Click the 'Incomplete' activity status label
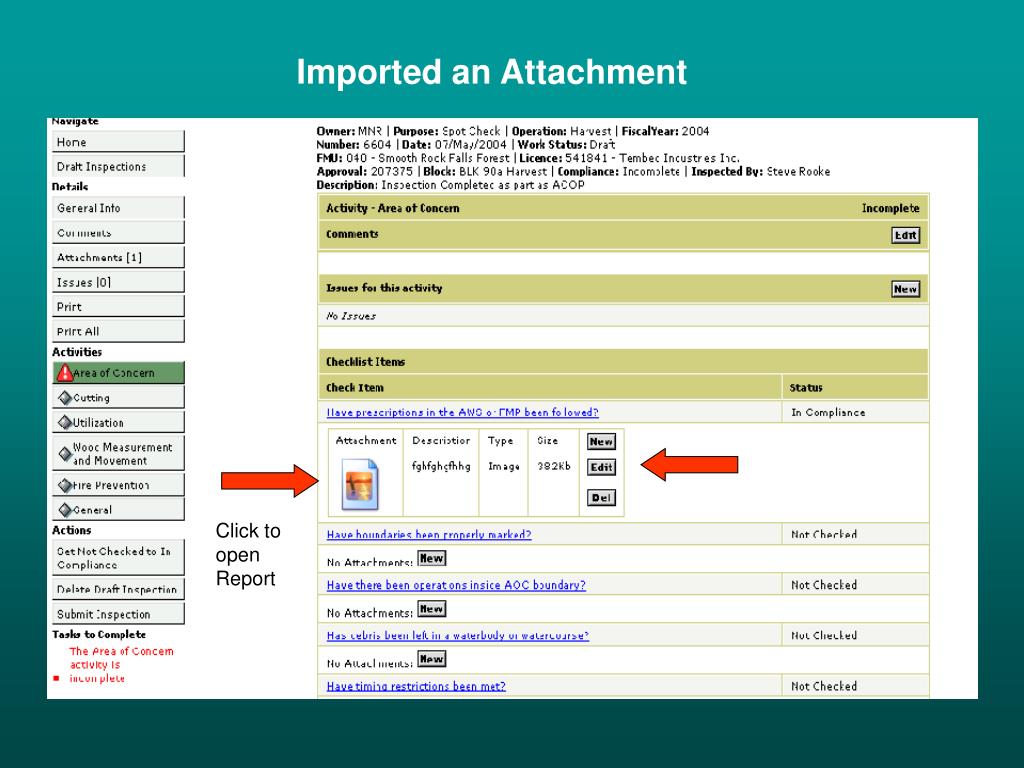This screenshot has width=1024, height=768. pyautogui.click(x=890, y=208)
